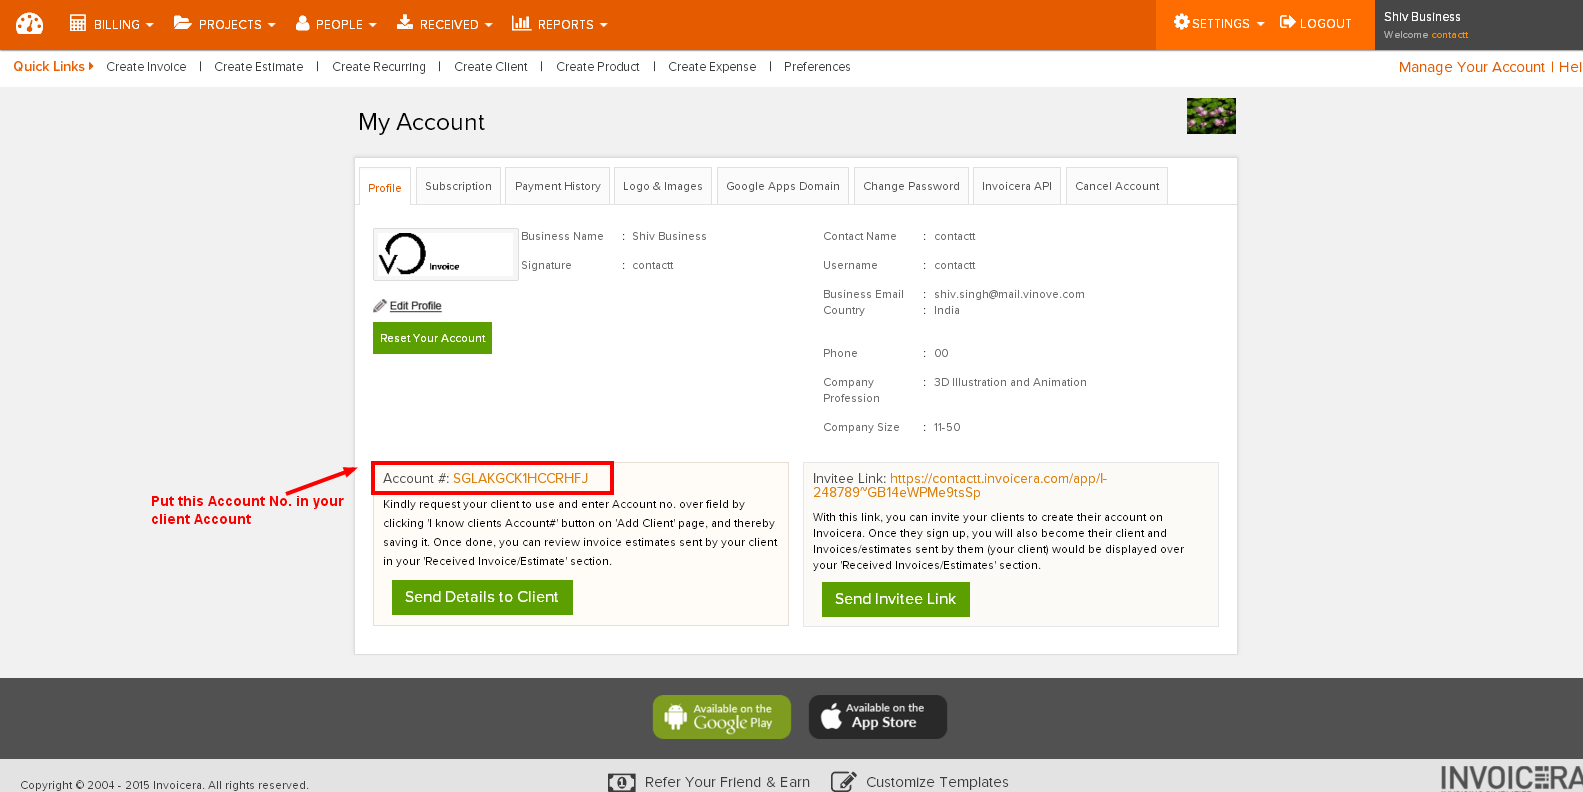Open the Preferences quick link
This screenshot has height=792, width=1583.
pos(817,67)
